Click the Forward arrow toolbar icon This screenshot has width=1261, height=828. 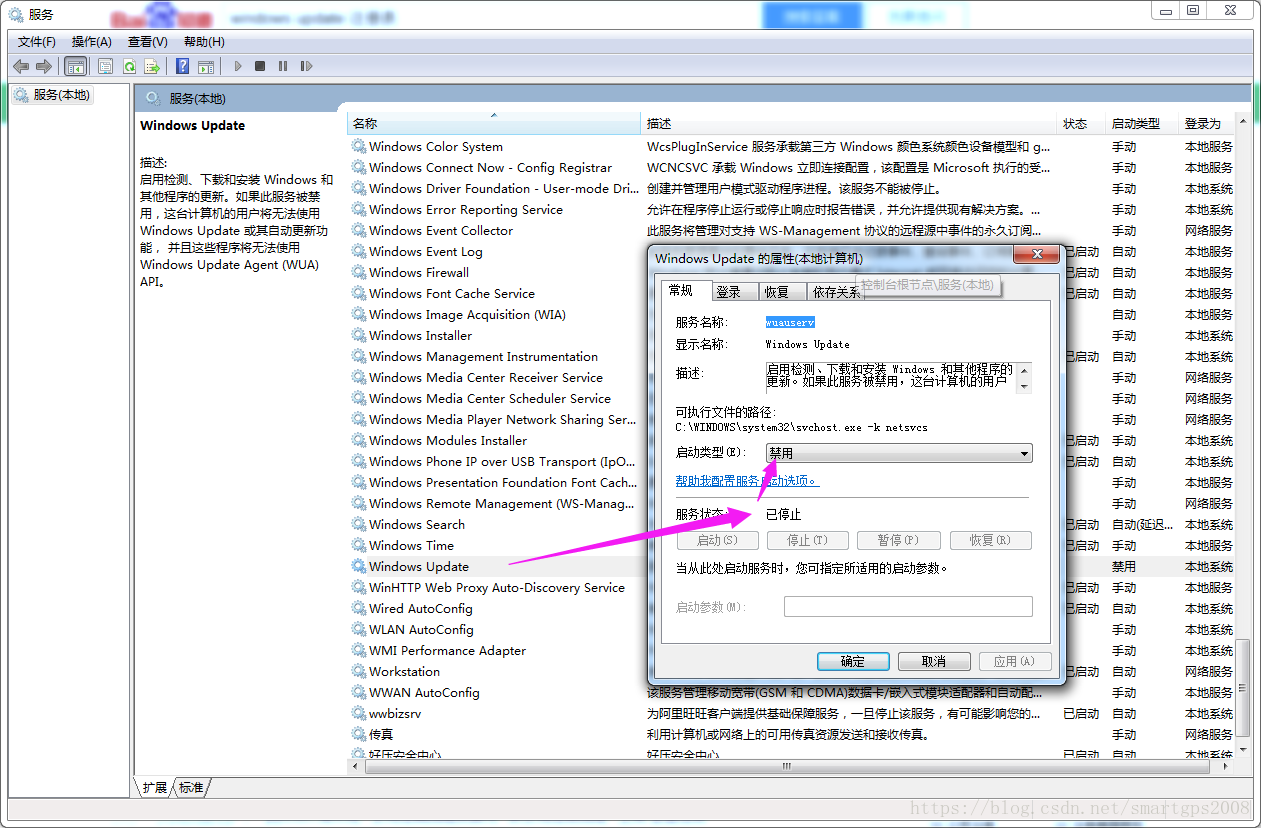tap(44, 66)
